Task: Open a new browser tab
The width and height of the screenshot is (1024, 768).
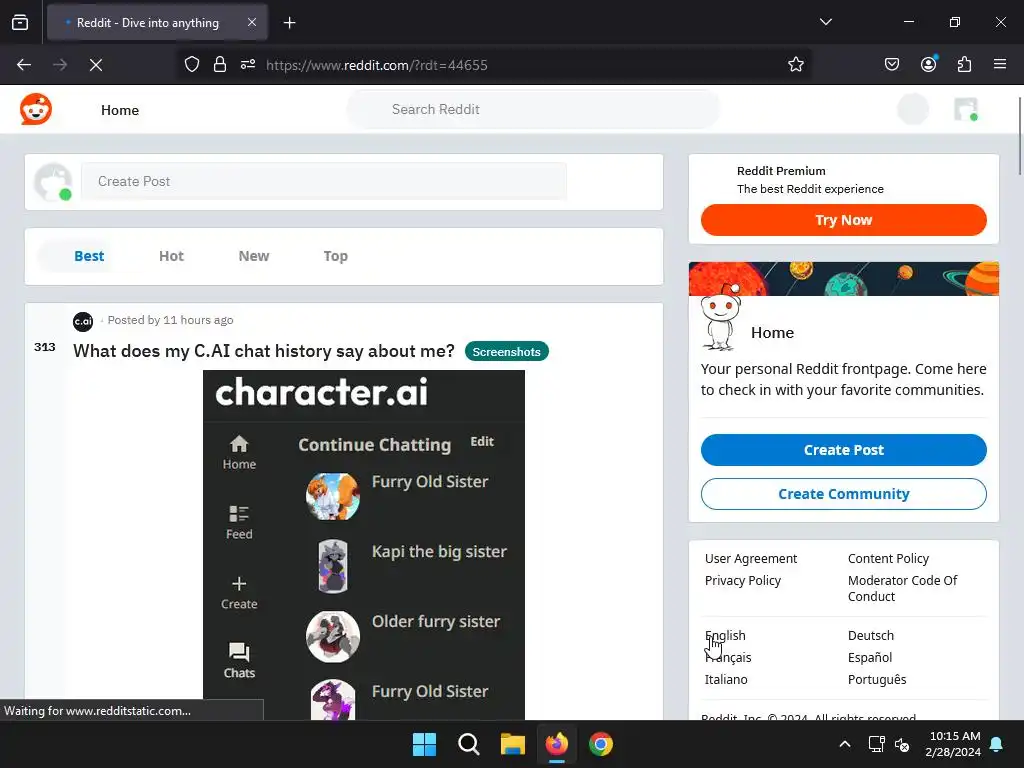Action: (289, 23)
